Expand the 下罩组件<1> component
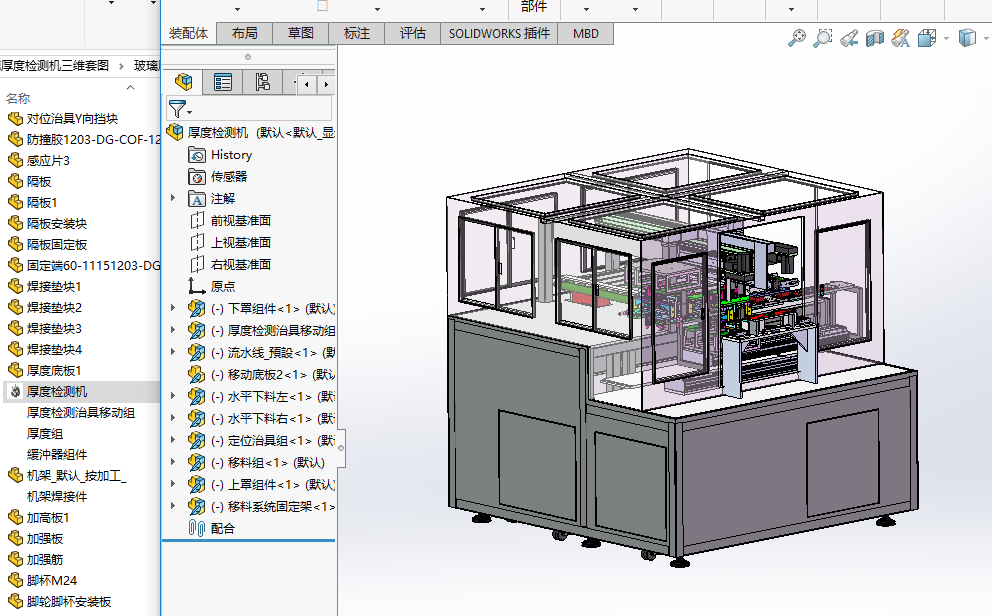This screenshot has height=616, width=992. point(173,309)
